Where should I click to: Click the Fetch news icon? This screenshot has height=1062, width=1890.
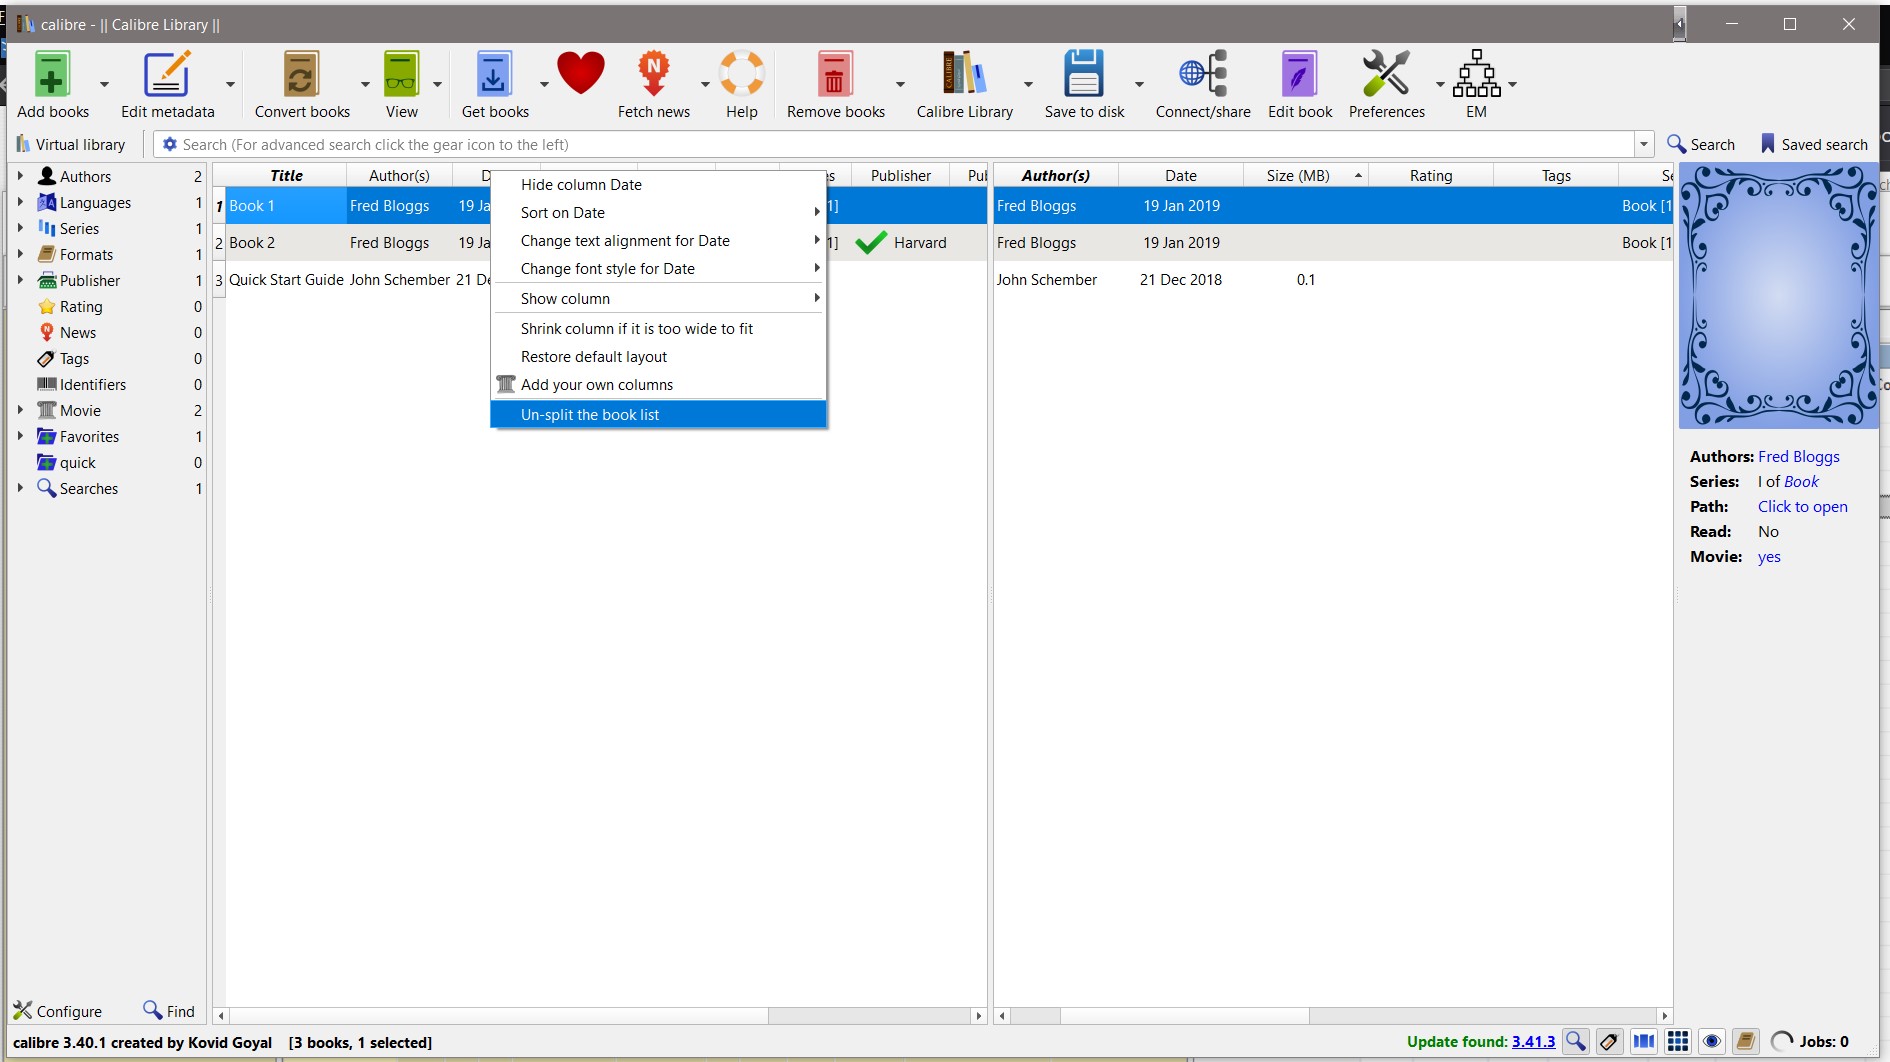[654, 75]
